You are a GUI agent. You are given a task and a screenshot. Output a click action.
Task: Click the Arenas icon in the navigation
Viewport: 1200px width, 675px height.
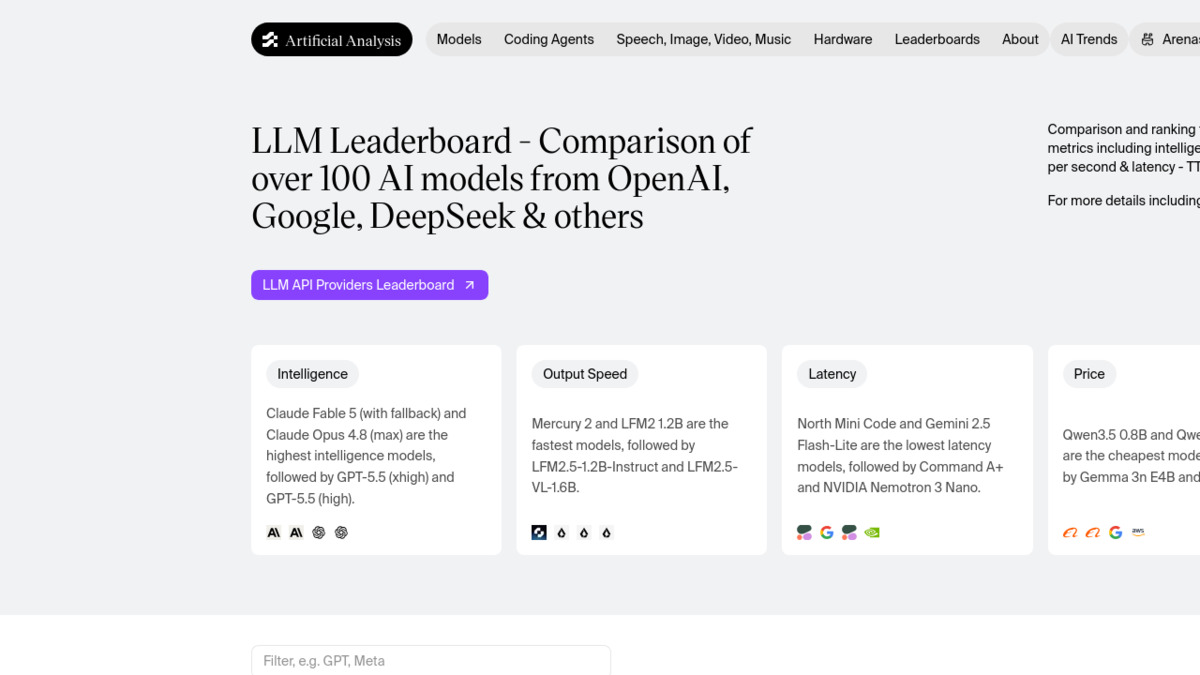pos(1146,40)
